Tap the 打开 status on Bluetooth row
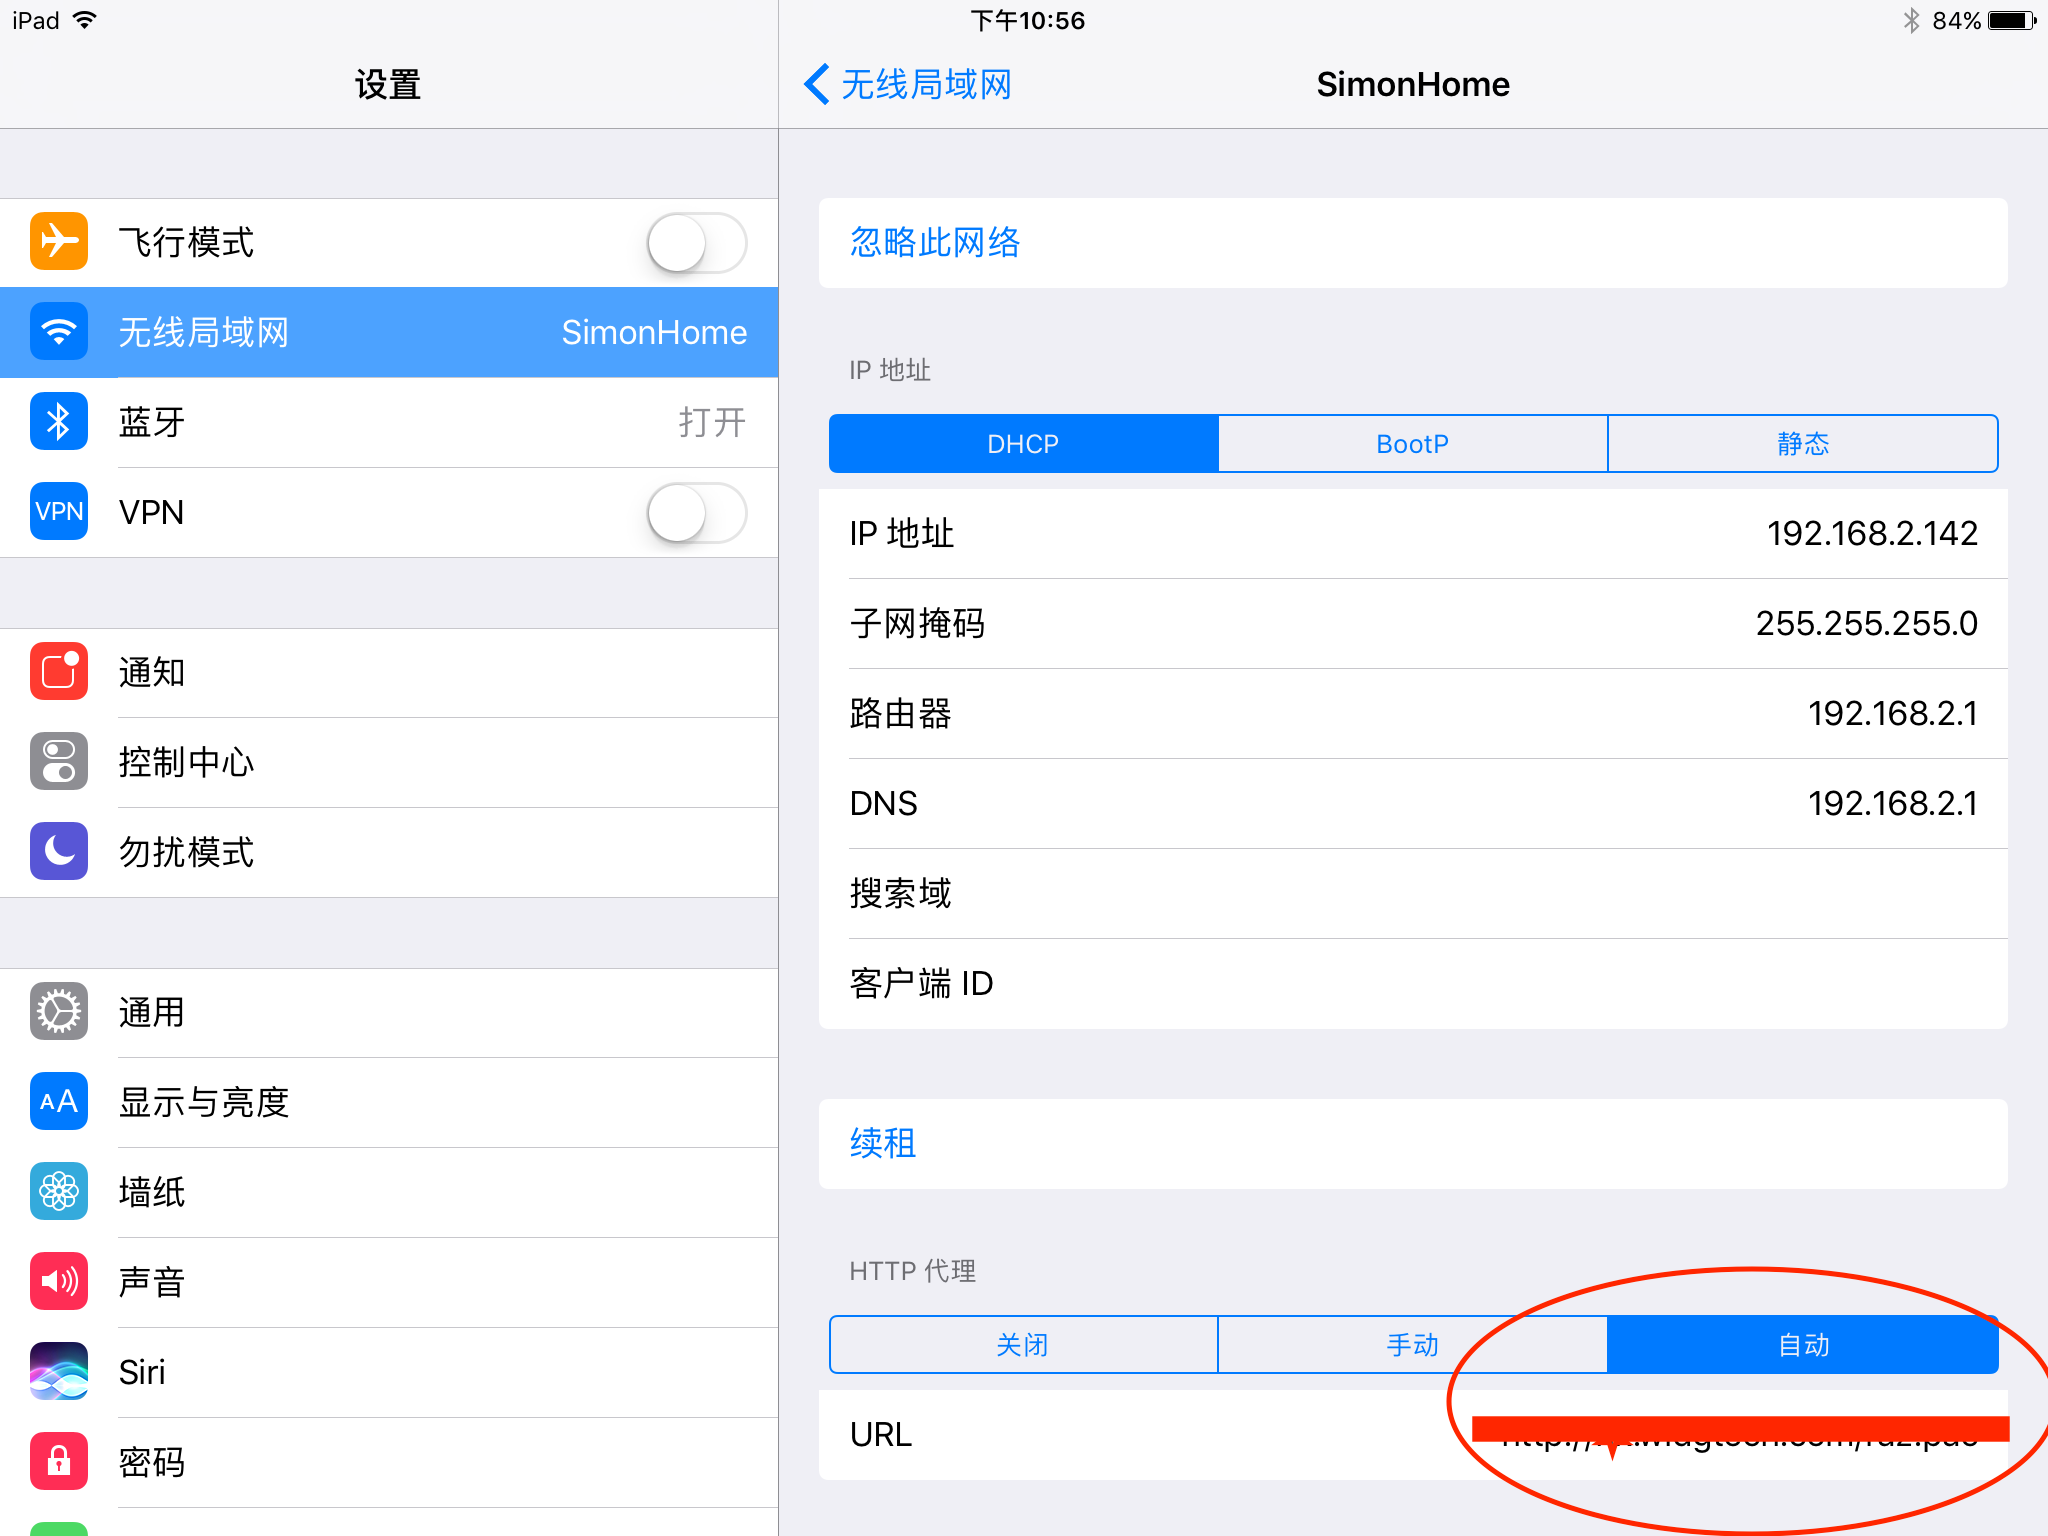The width and height of the screenshot is (2048, 1536). (712, 422)
